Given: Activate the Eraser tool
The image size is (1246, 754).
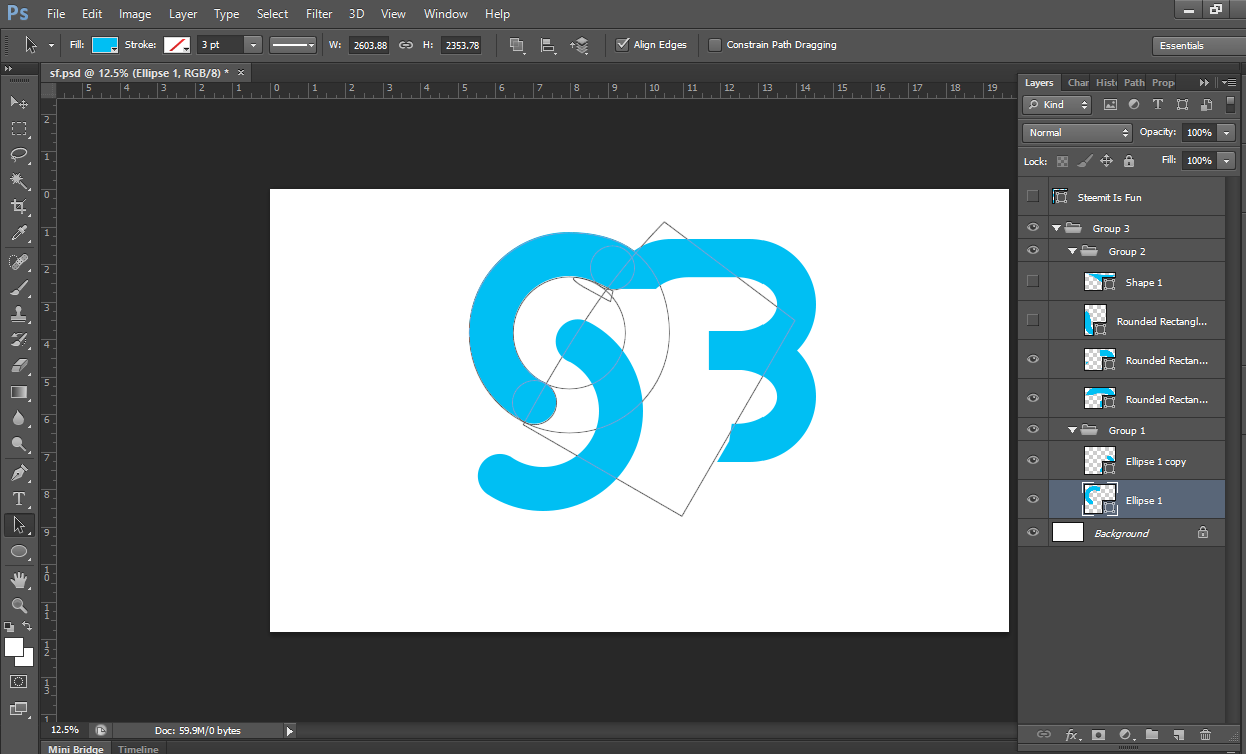Looking at the screenshot, I should [x=19, y=366].
